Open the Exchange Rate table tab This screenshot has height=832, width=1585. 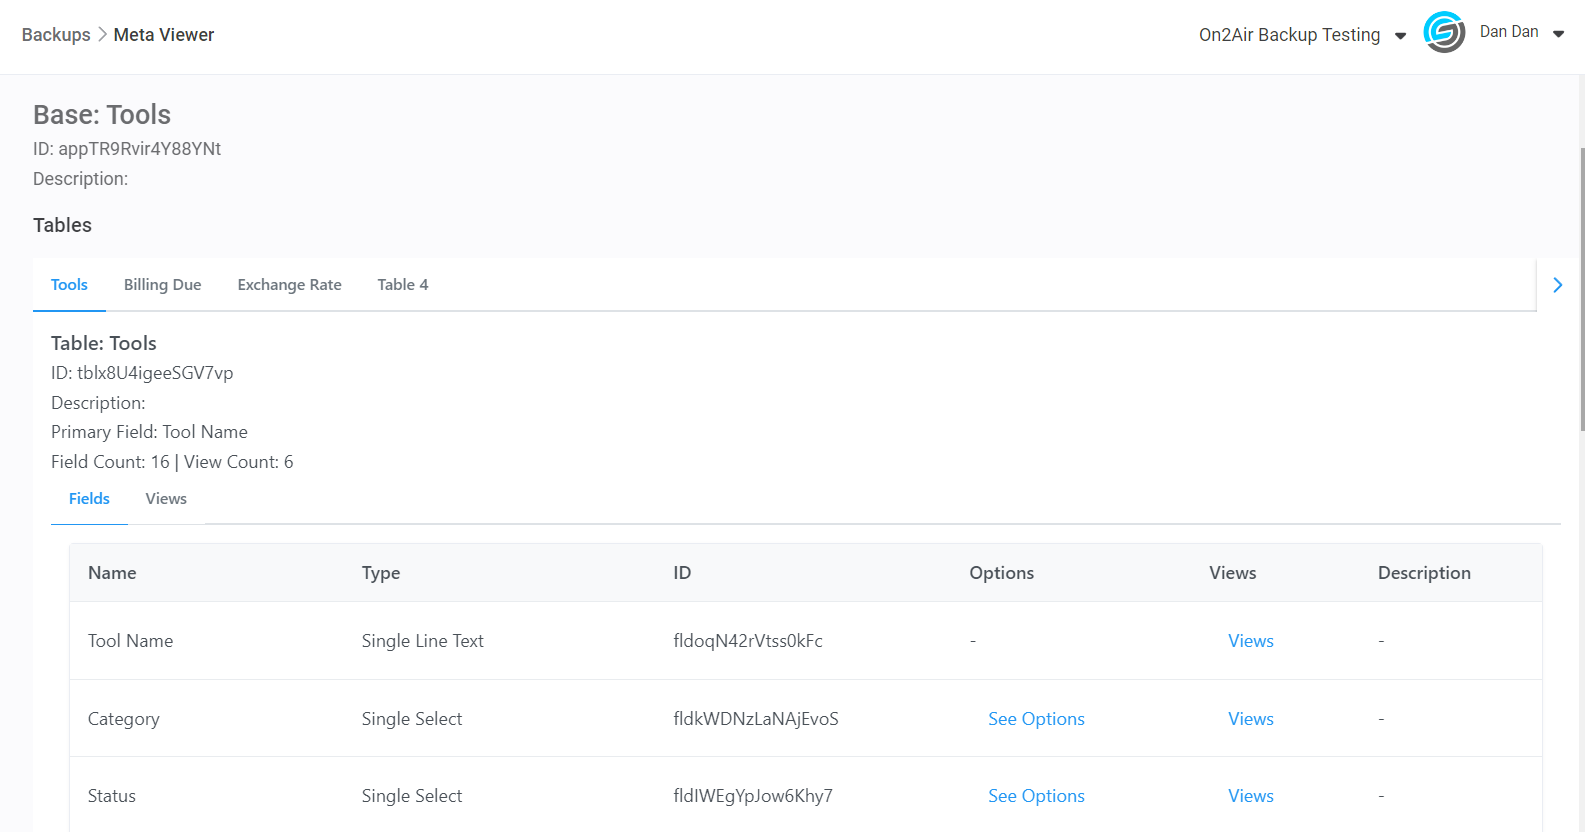point(289,285)
